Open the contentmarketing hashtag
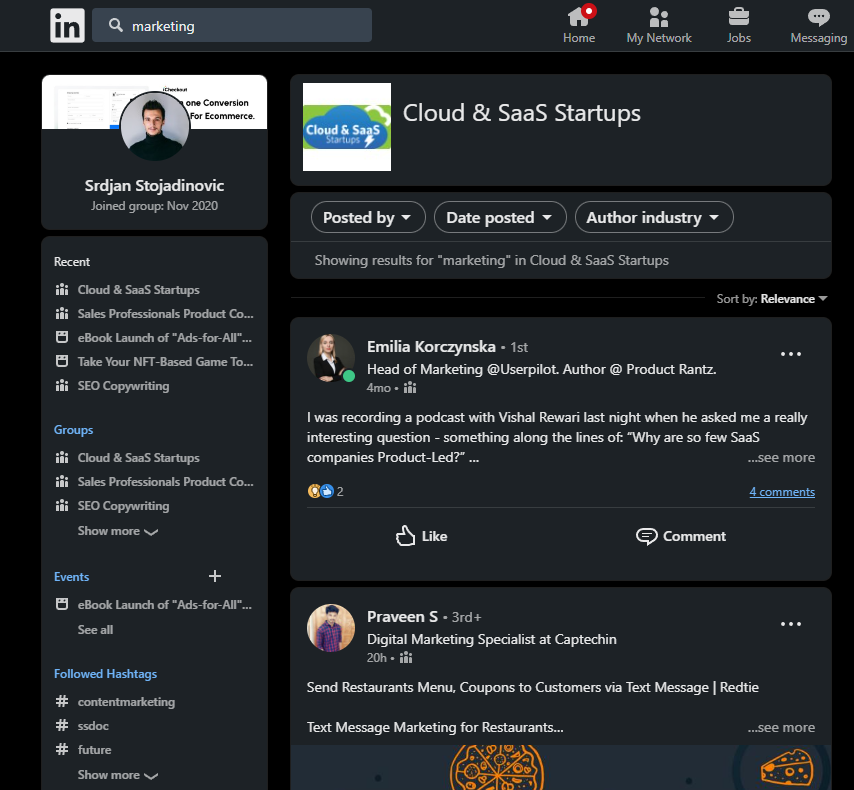 pos(126,702)
